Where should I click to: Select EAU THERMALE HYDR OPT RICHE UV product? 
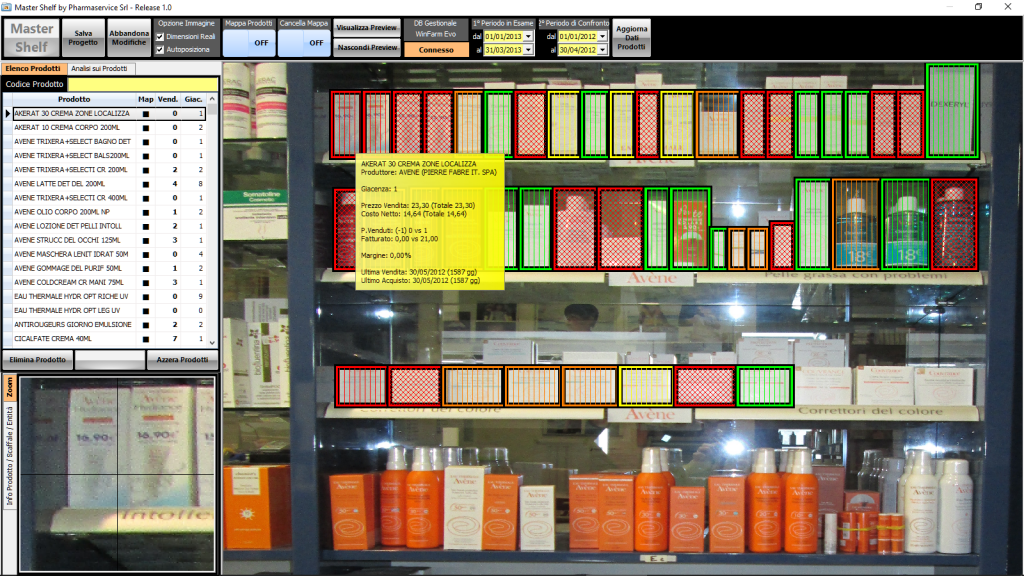[x=104, y=296]
